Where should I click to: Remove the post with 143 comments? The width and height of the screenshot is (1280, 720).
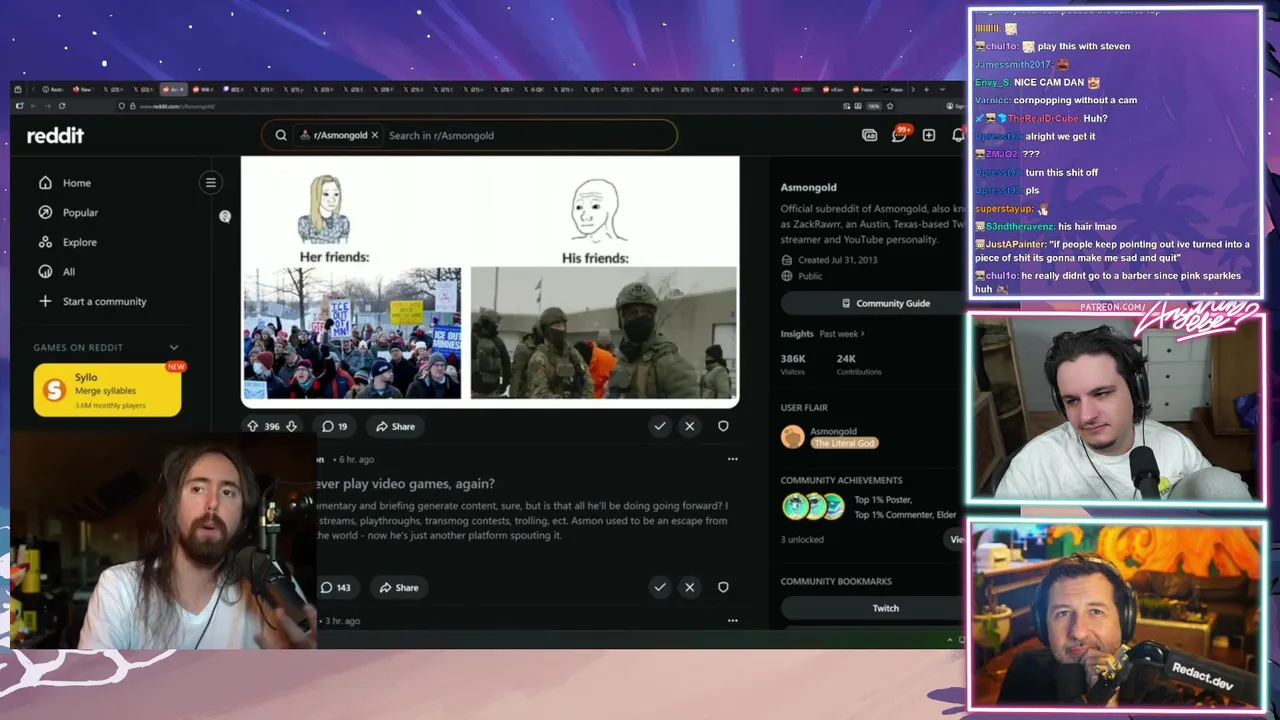pyautogui.click(x=689, y=587)
